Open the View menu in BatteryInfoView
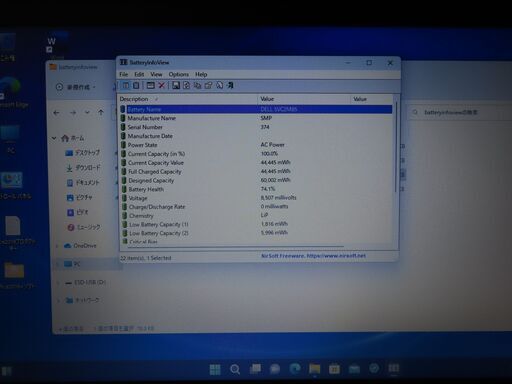 click(156, 74)
